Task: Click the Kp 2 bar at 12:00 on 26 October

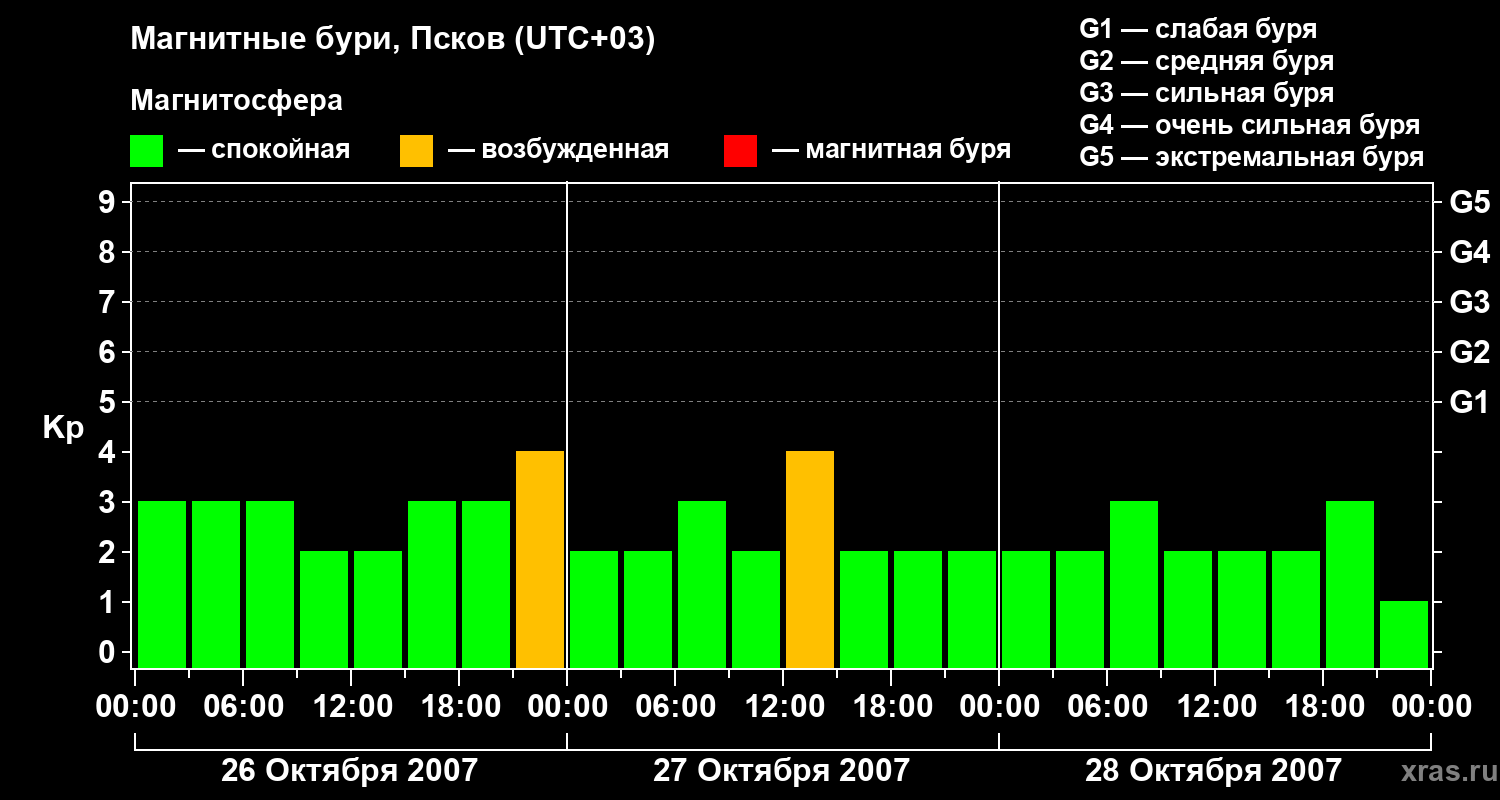Action: coord(378,609)
